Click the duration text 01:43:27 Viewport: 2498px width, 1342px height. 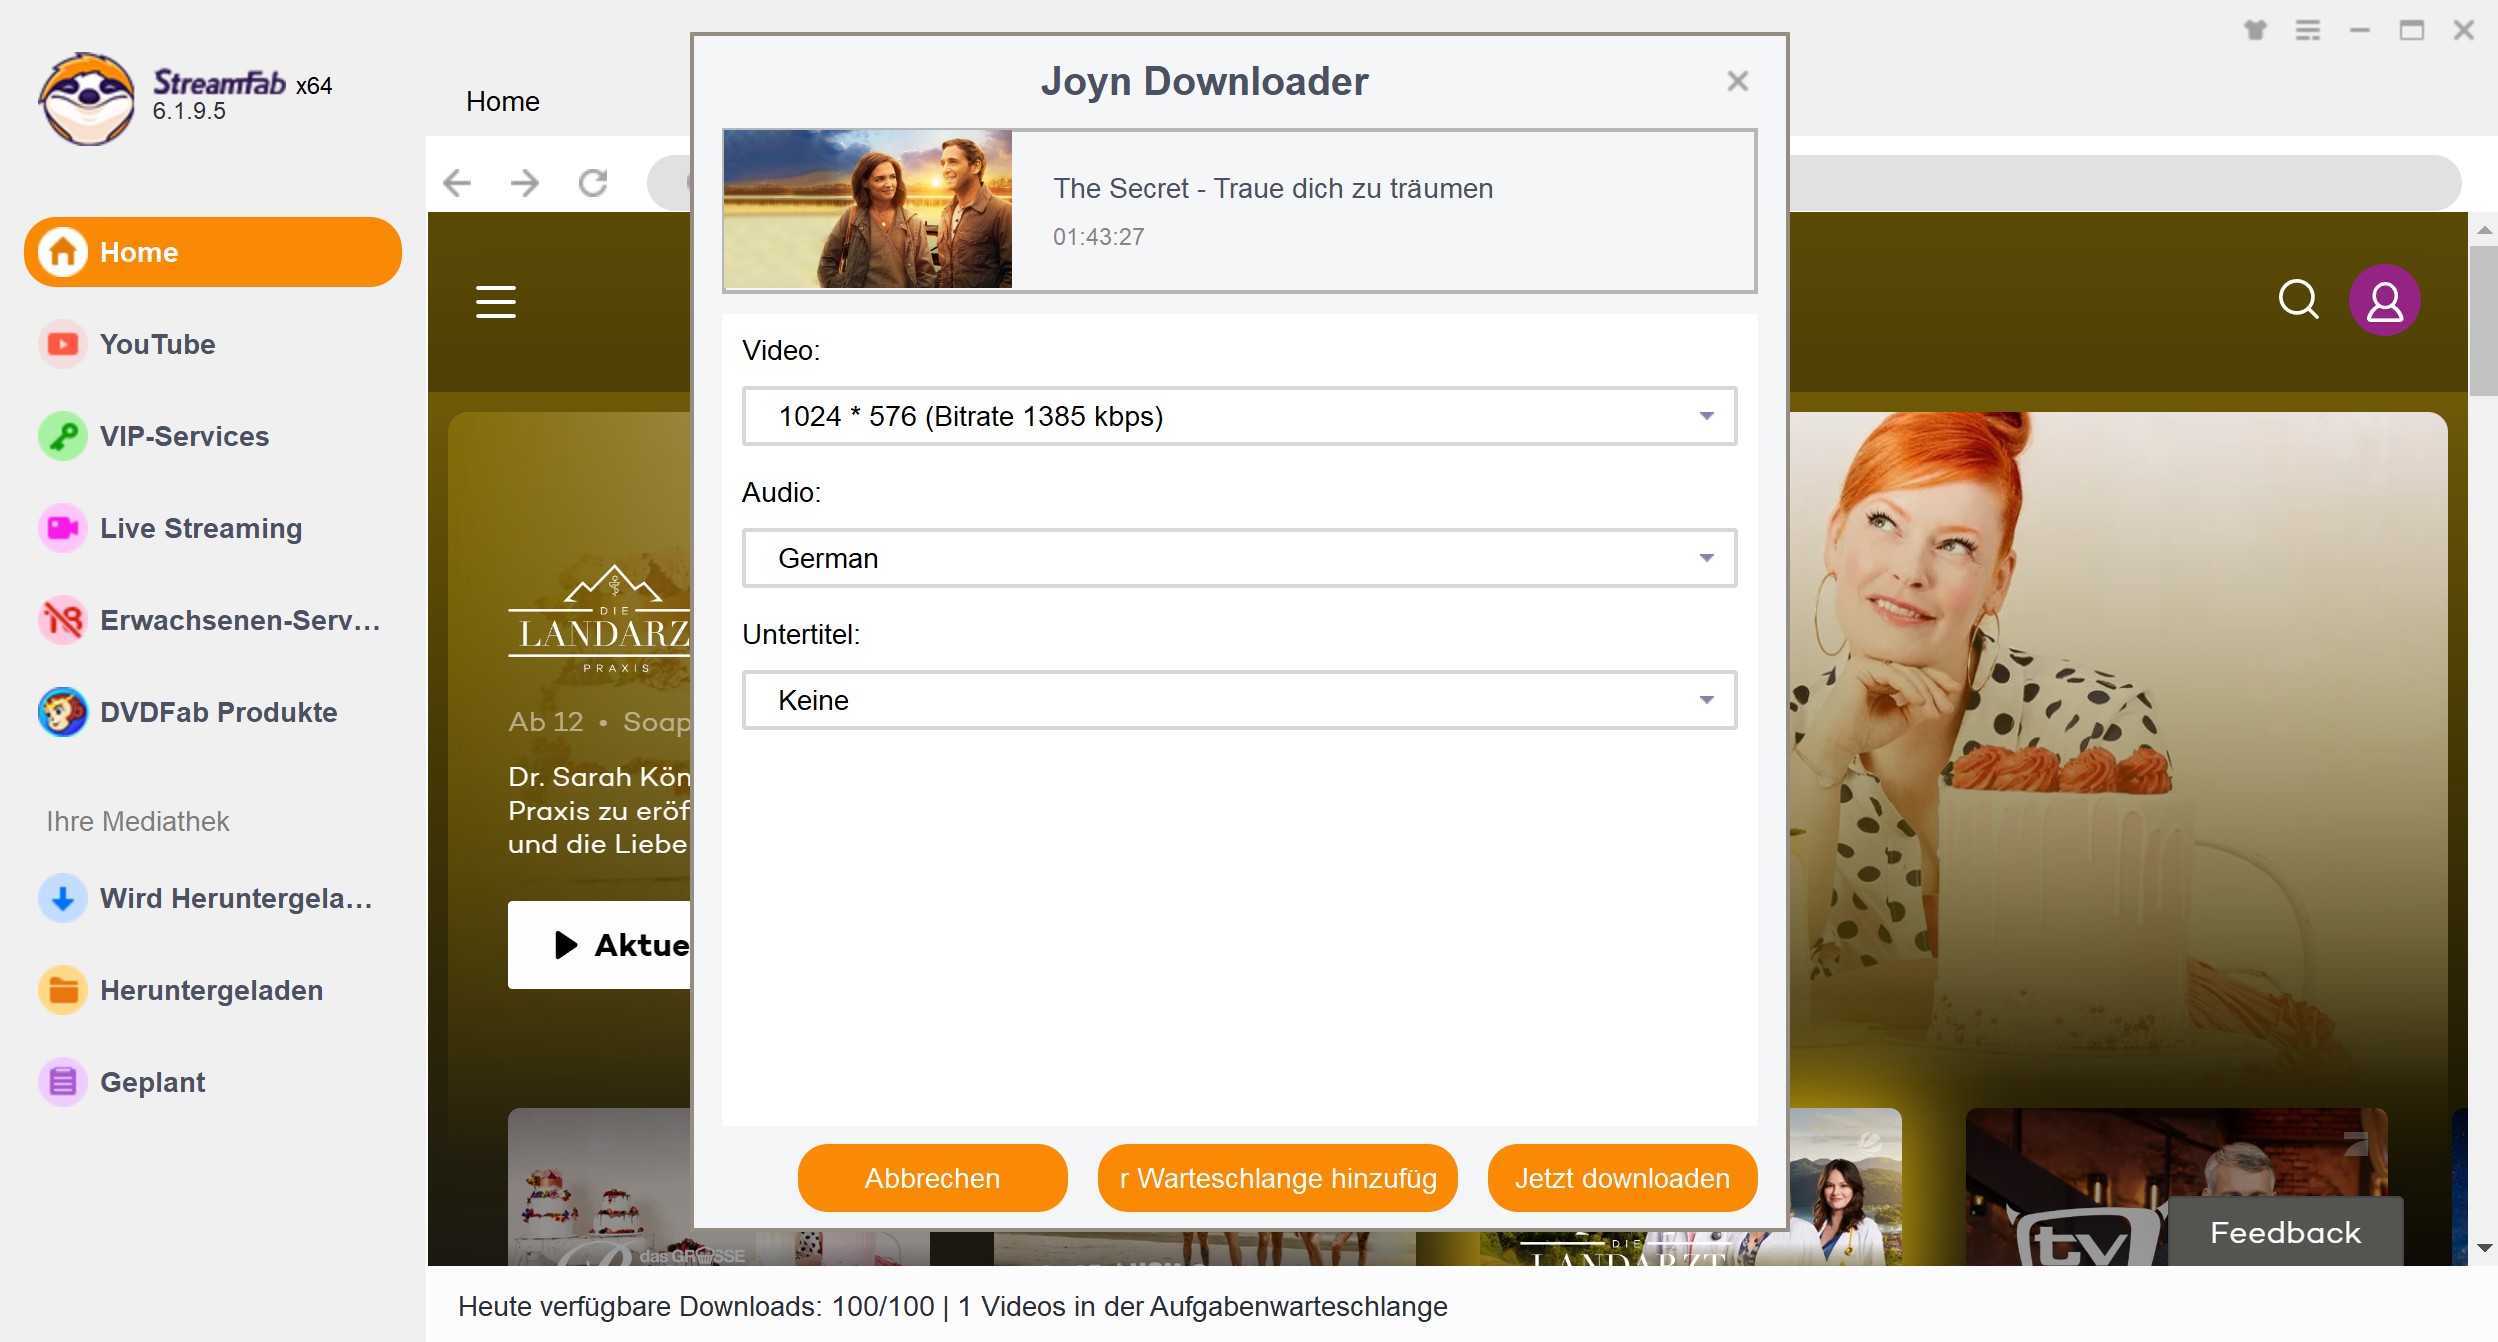point(1098,237)
